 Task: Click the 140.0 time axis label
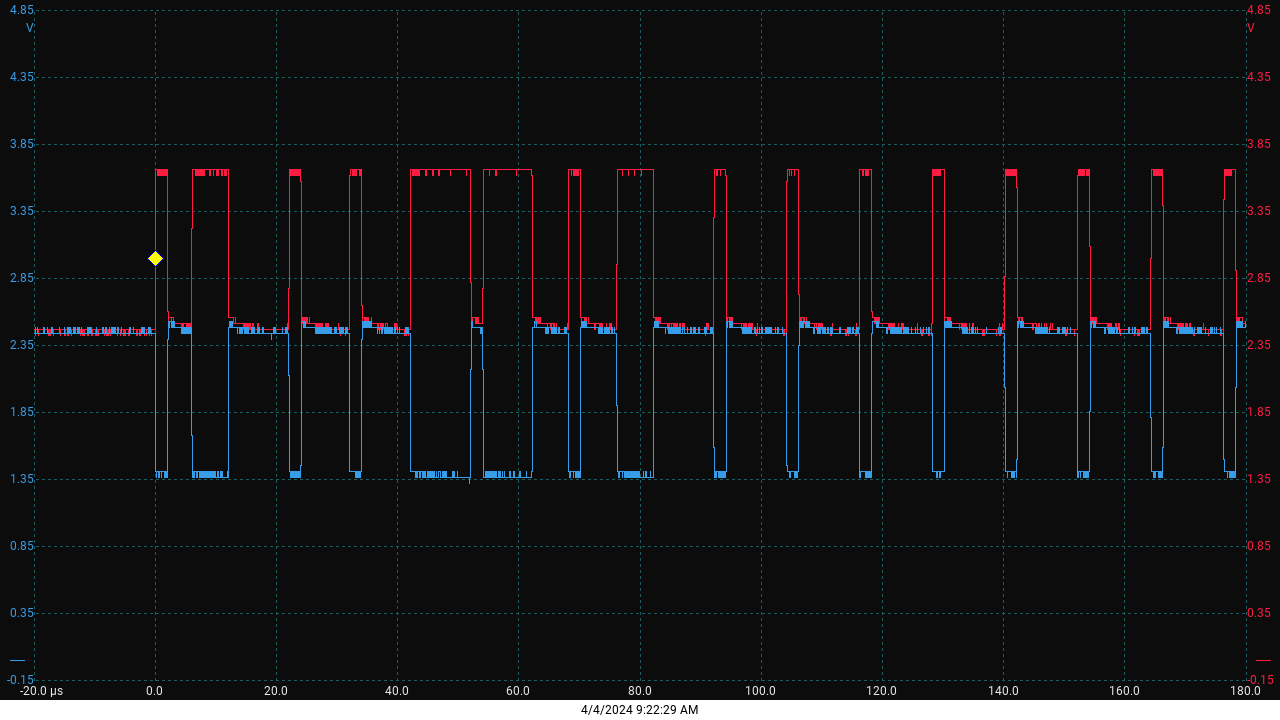[x=1003, y=691]
